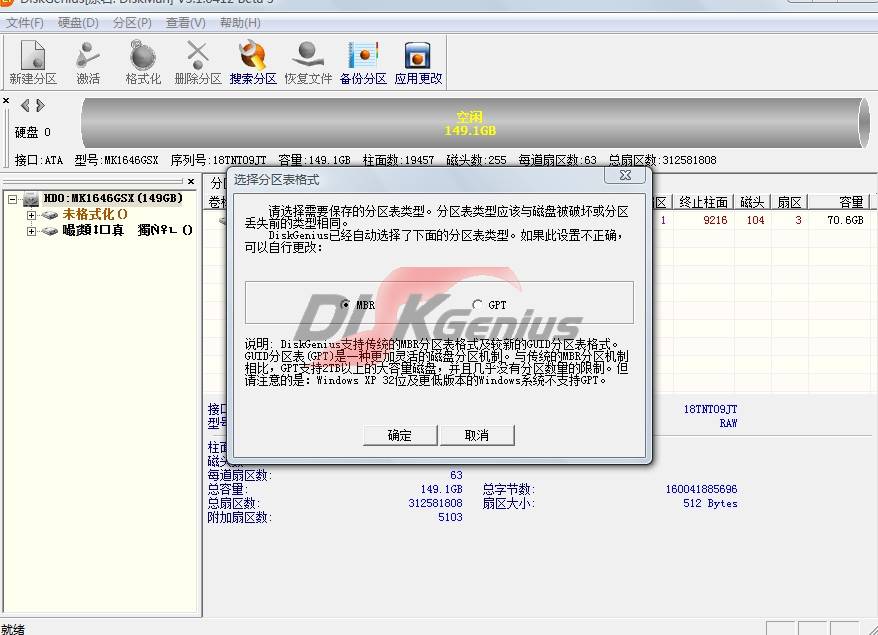Open the 帮助(H) menu
Viewport: 878px width, 635px height.
click(240, 23)
